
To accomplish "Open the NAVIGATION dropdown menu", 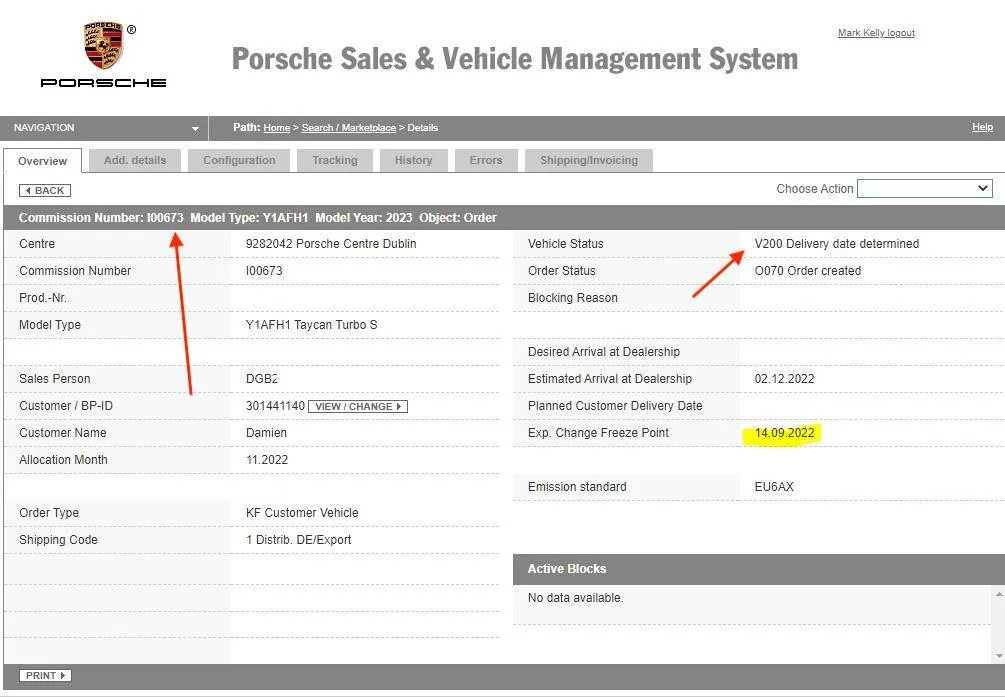I will [104, 128].
